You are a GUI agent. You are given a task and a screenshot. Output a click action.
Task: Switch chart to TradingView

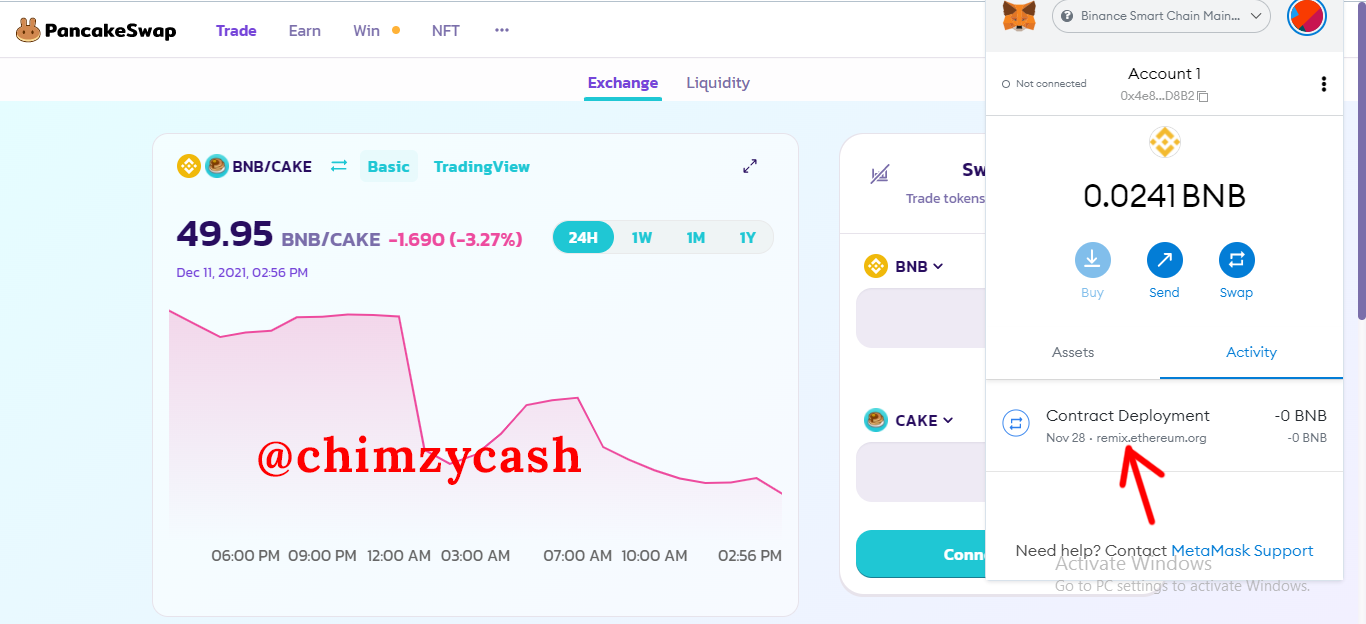[x=482, y=166]
